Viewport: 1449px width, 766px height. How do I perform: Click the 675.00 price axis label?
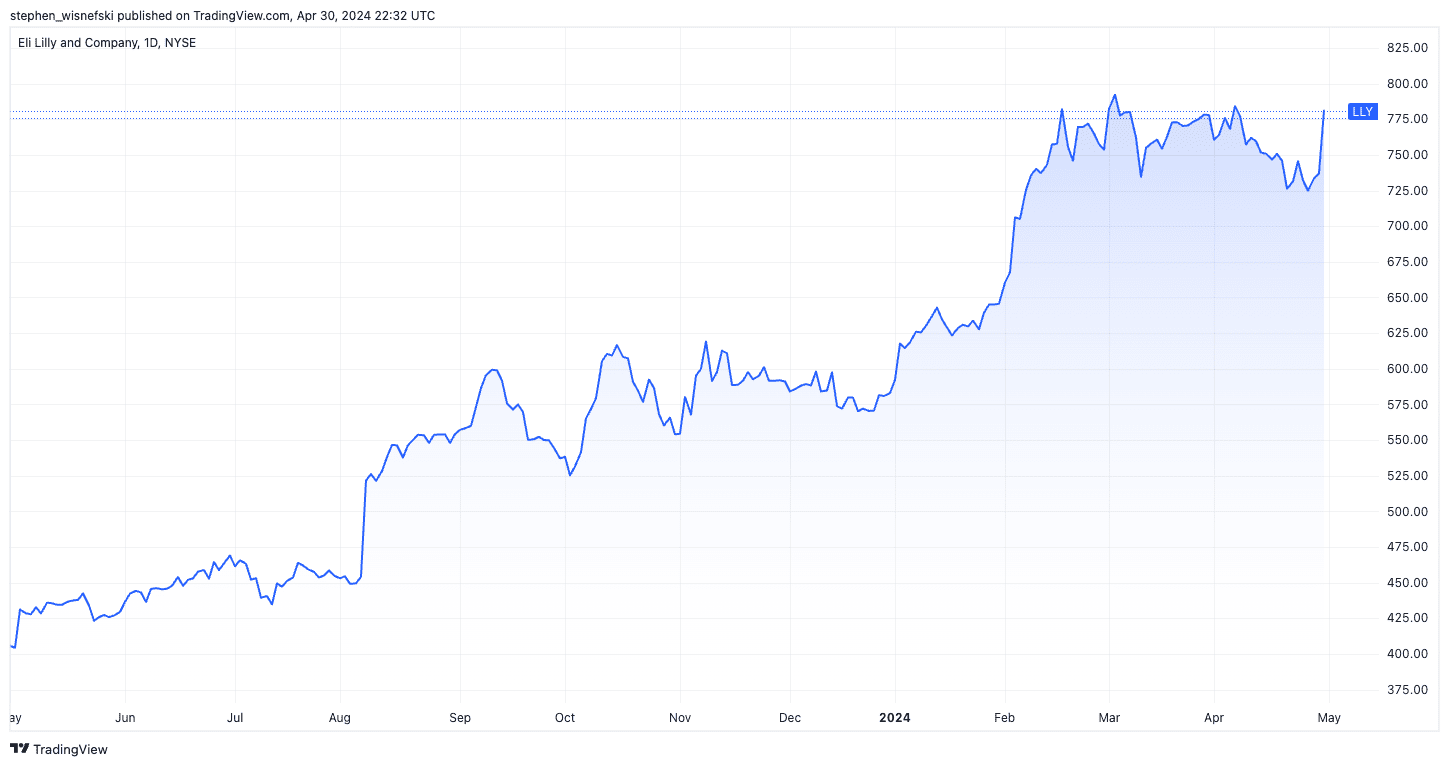(x=1406, y=262)
